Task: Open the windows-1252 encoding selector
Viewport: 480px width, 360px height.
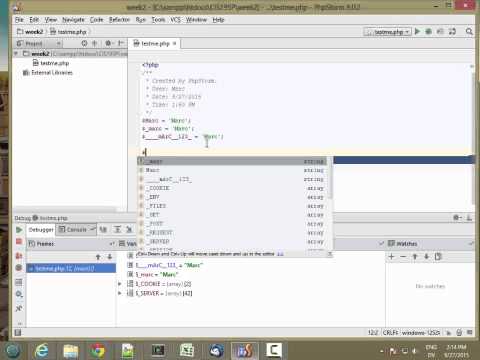Action: tap(421, 333)
